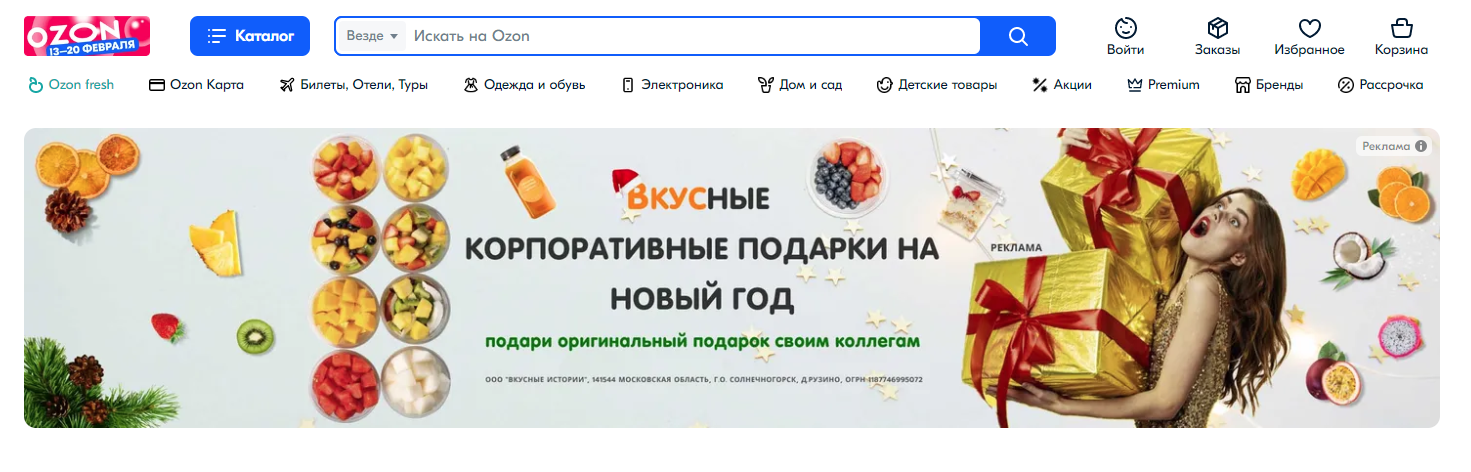Screen dimensions: 1471x472
Task: Go to Акции percent-icon link
Action: tap(1062, 85)
